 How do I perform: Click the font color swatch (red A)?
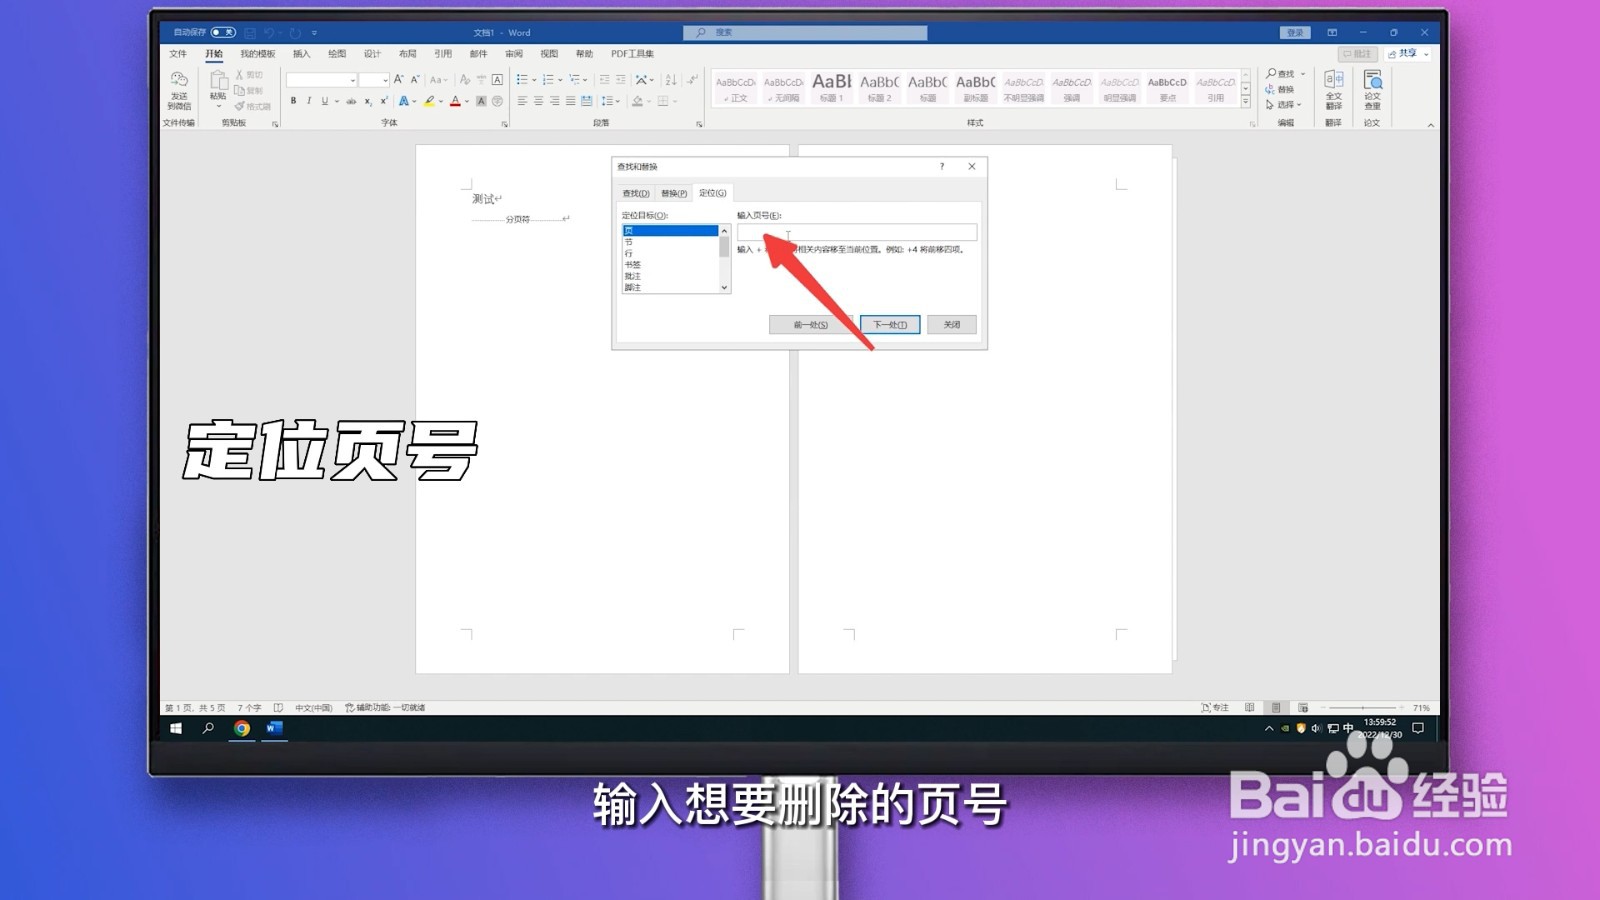tap(455, 101)
